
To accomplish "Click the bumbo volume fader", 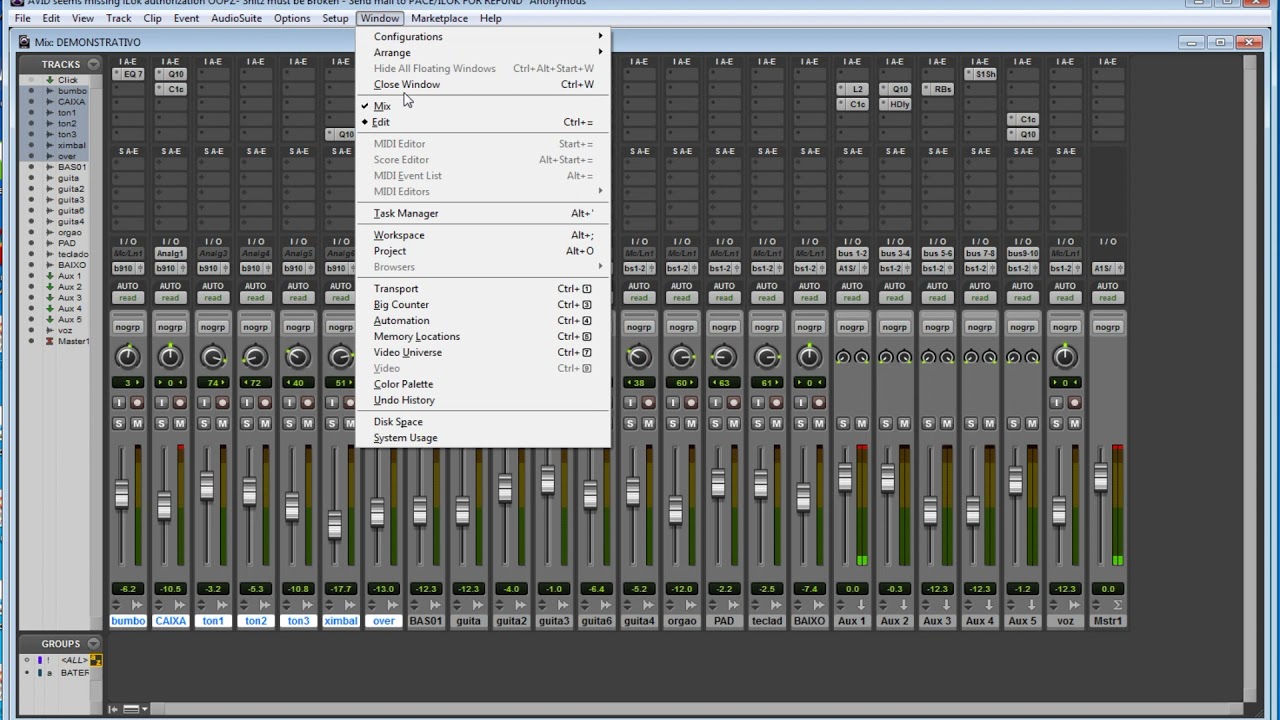I will point(121,494).
